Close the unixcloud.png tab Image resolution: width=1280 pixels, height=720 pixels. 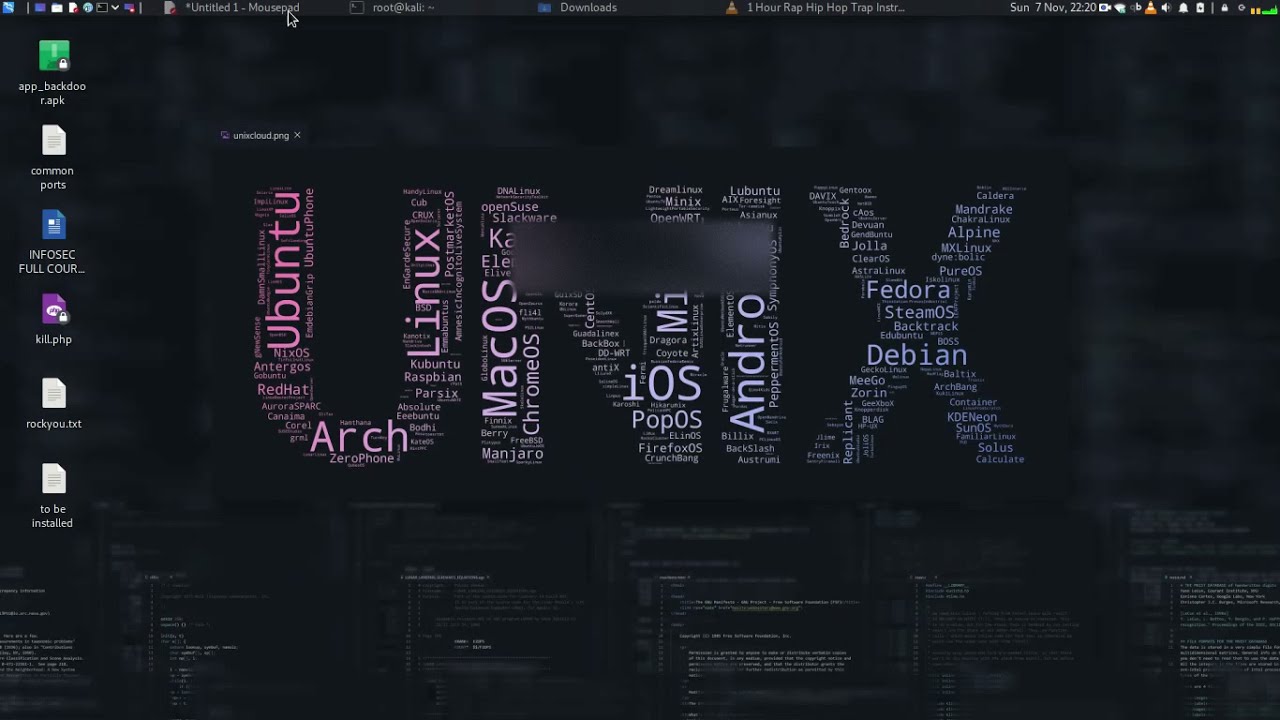pyautogui.click(x=297, y=135)
